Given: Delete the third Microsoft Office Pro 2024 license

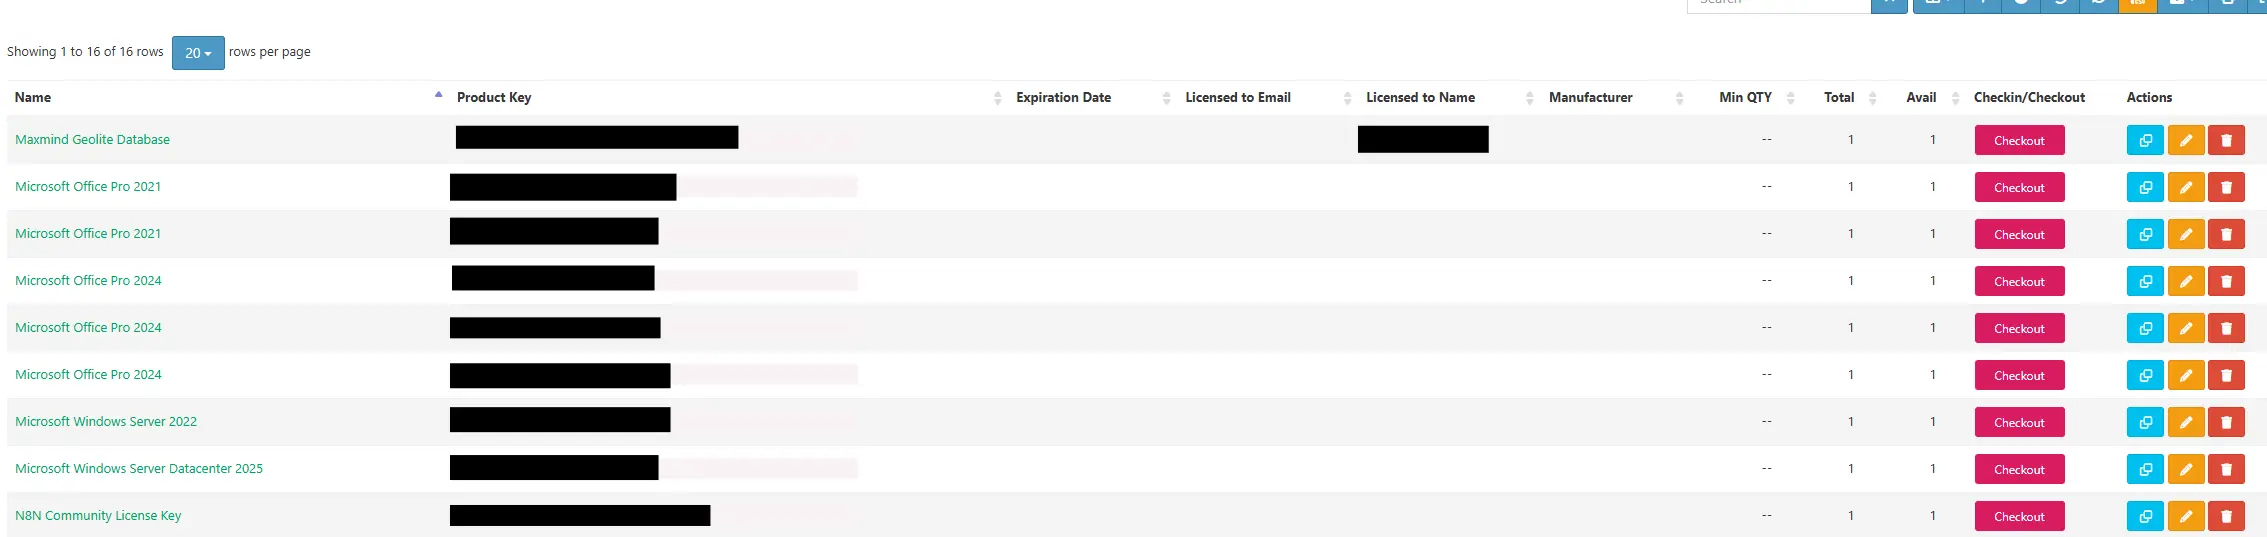Looking at the screenshot, I should (2226, 375).
